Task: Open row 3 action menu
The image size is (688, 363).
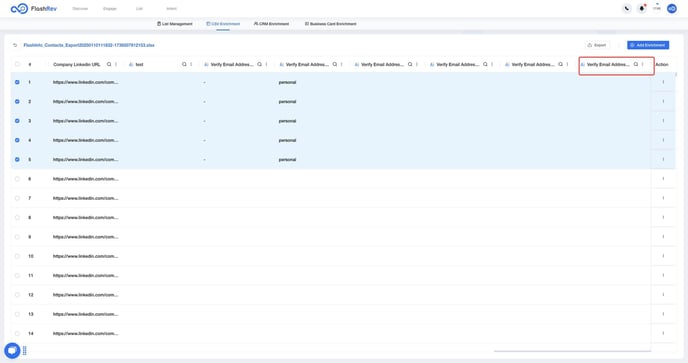Action: coord(663,121)
